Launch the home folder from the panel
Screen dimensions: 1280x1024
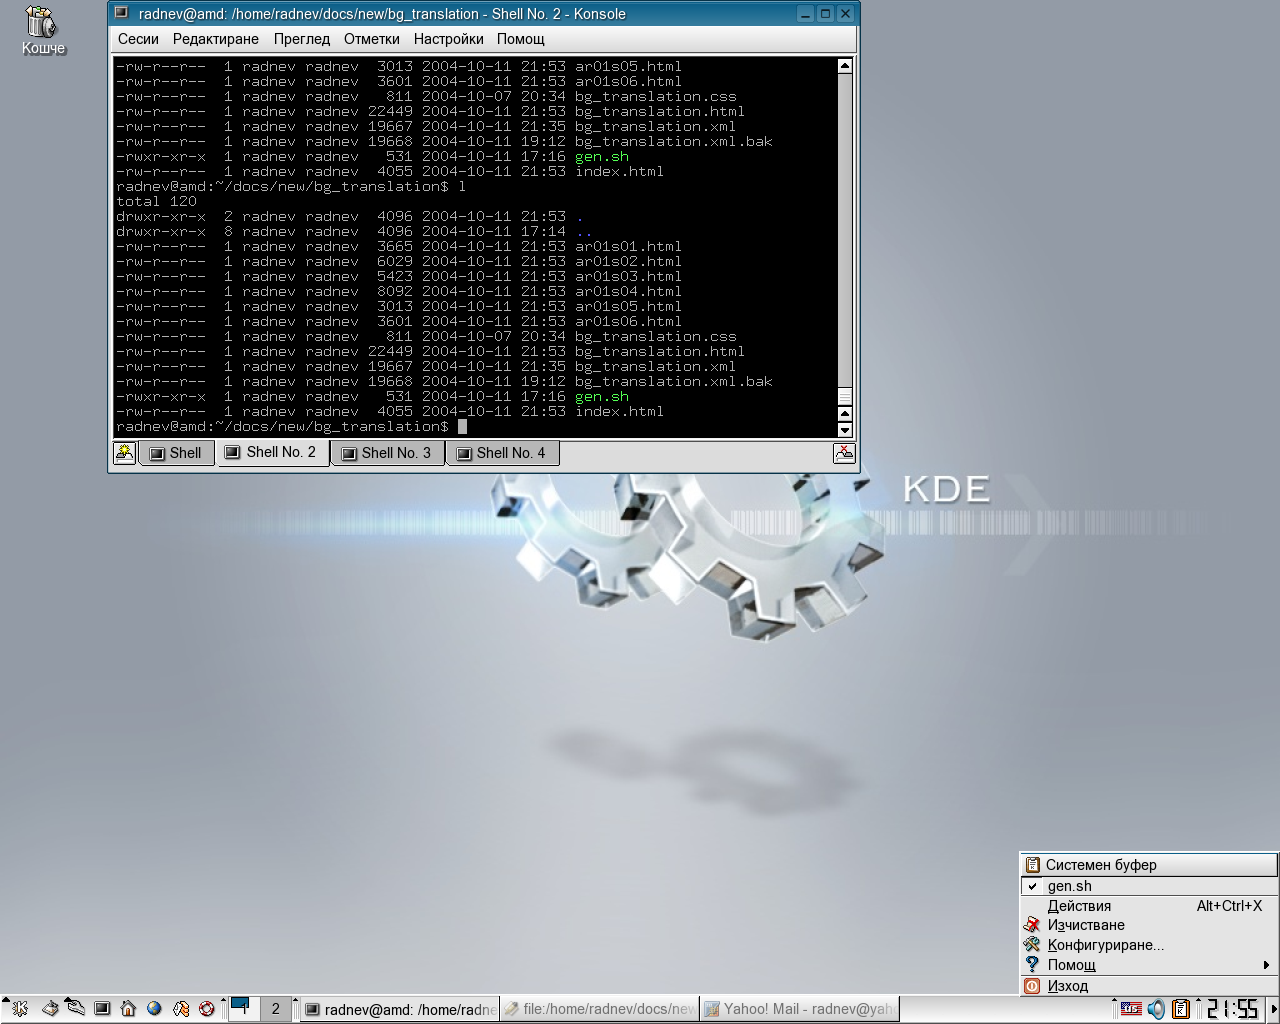[x=128, y=1009]
